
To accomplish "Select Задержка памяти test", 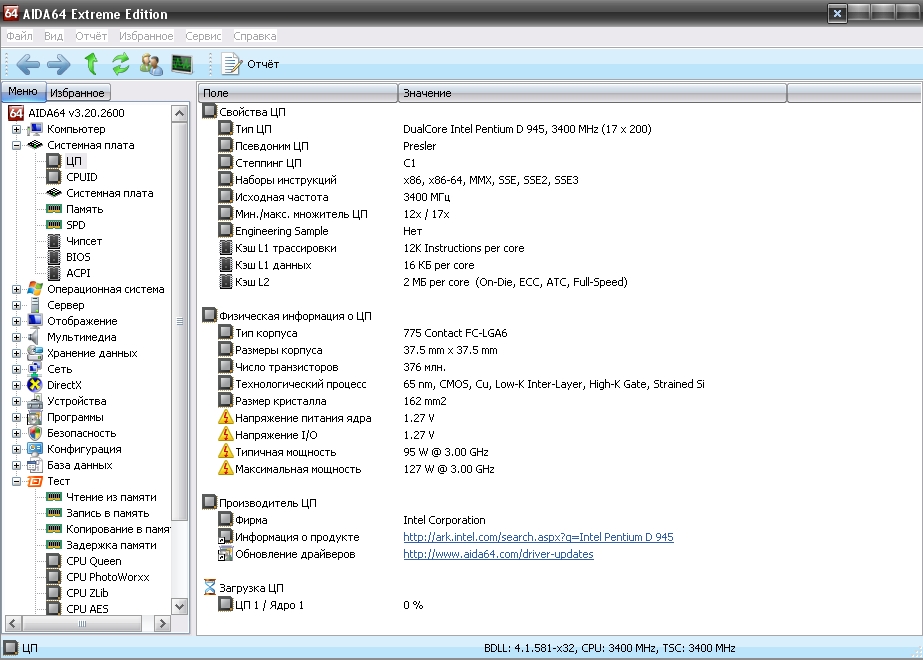I will coord(111,545).
